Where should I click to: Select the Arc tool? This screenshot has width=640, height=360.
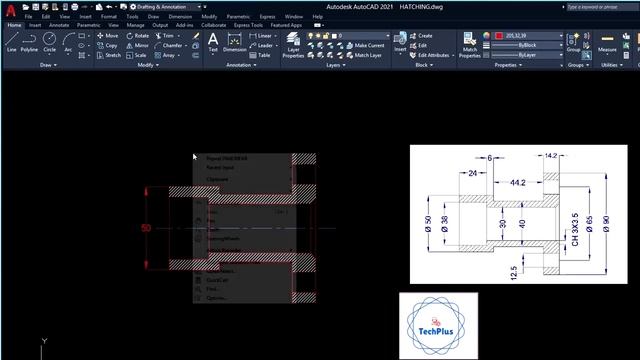(x=68, y=42)
